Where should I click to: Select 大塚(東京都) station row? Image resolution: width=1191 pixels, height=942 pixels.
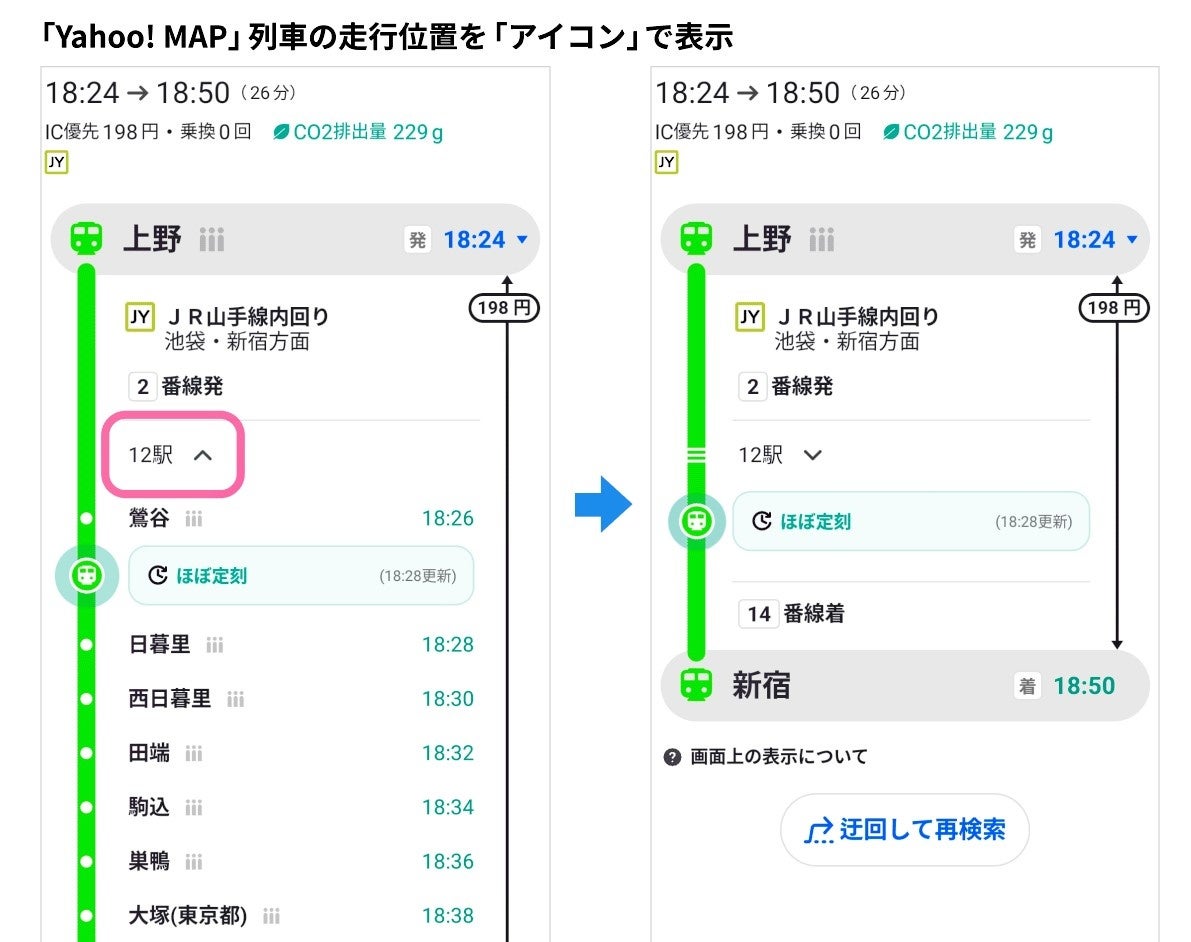[301, 915]
